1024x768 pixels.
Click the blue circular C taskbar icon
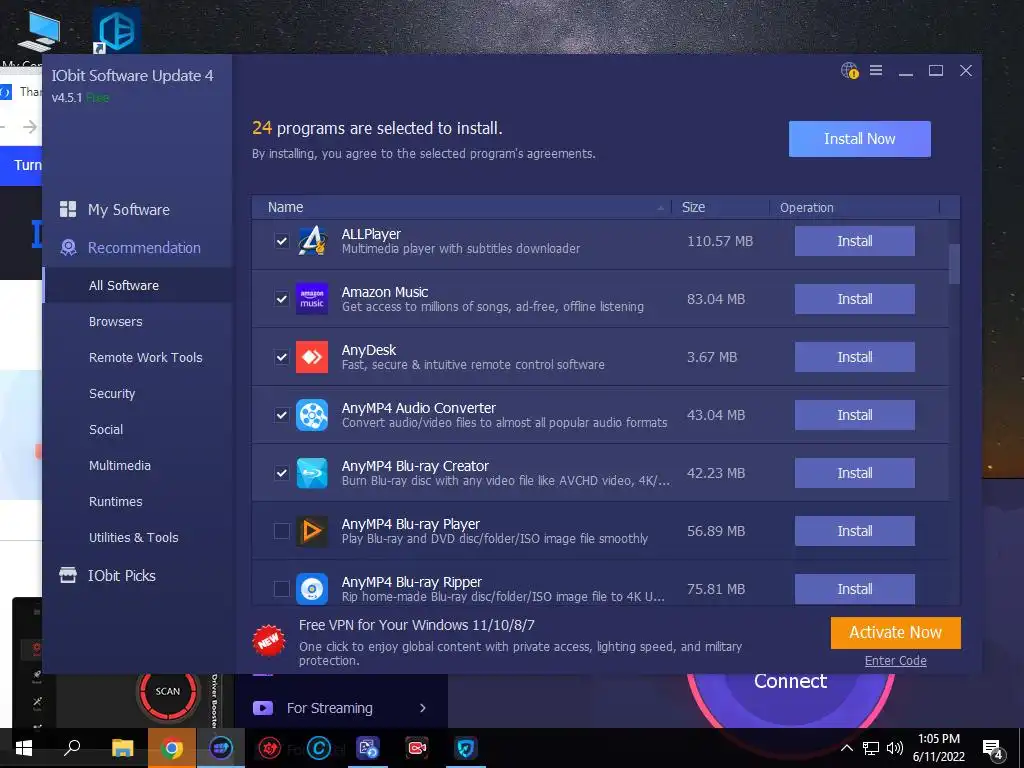tap(319, 748)
